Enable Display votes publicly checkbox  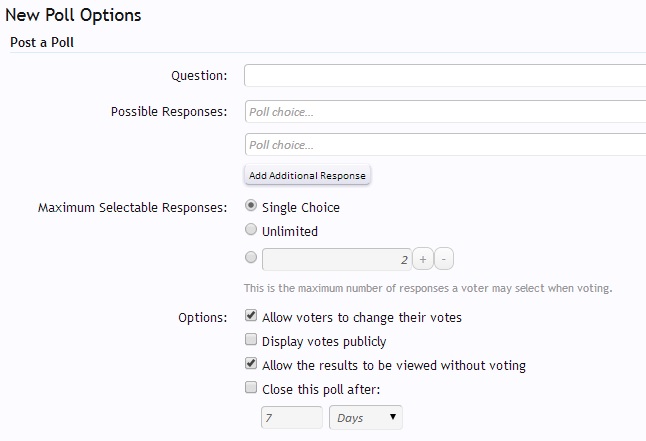pyautogui.click(x=251, y=340)
